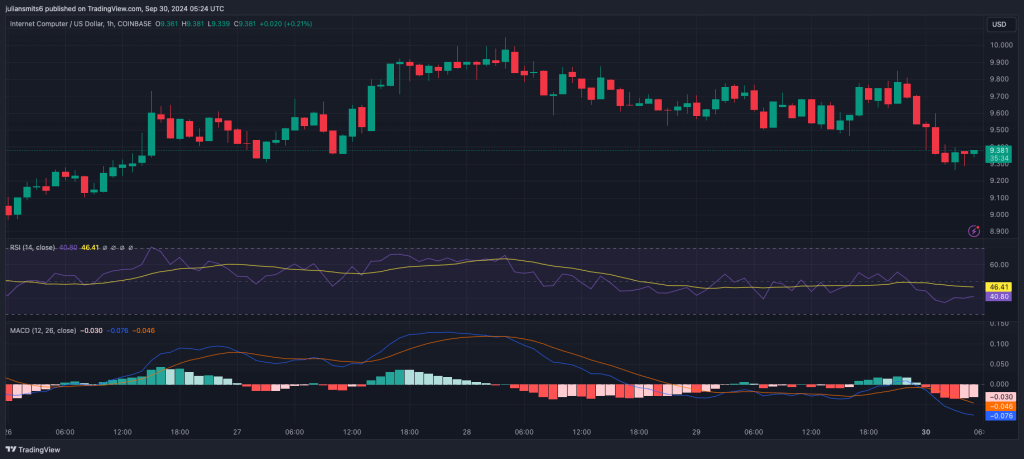Click the +0.020 (+0.21%) change value
This screenshot has height=459, width=1024.
tap(285, 24)
